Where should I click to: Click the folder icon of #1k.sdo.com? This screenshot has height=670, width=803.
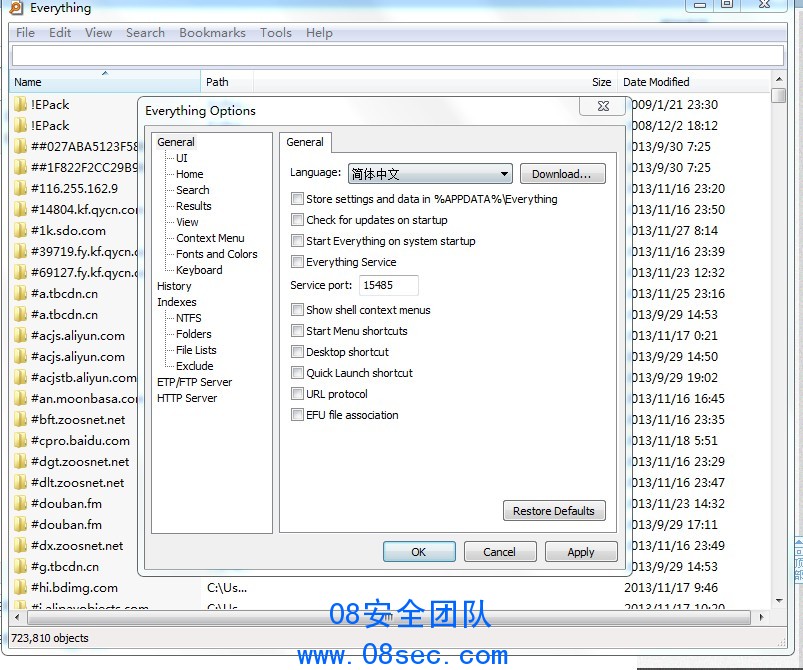pos(20,231)
